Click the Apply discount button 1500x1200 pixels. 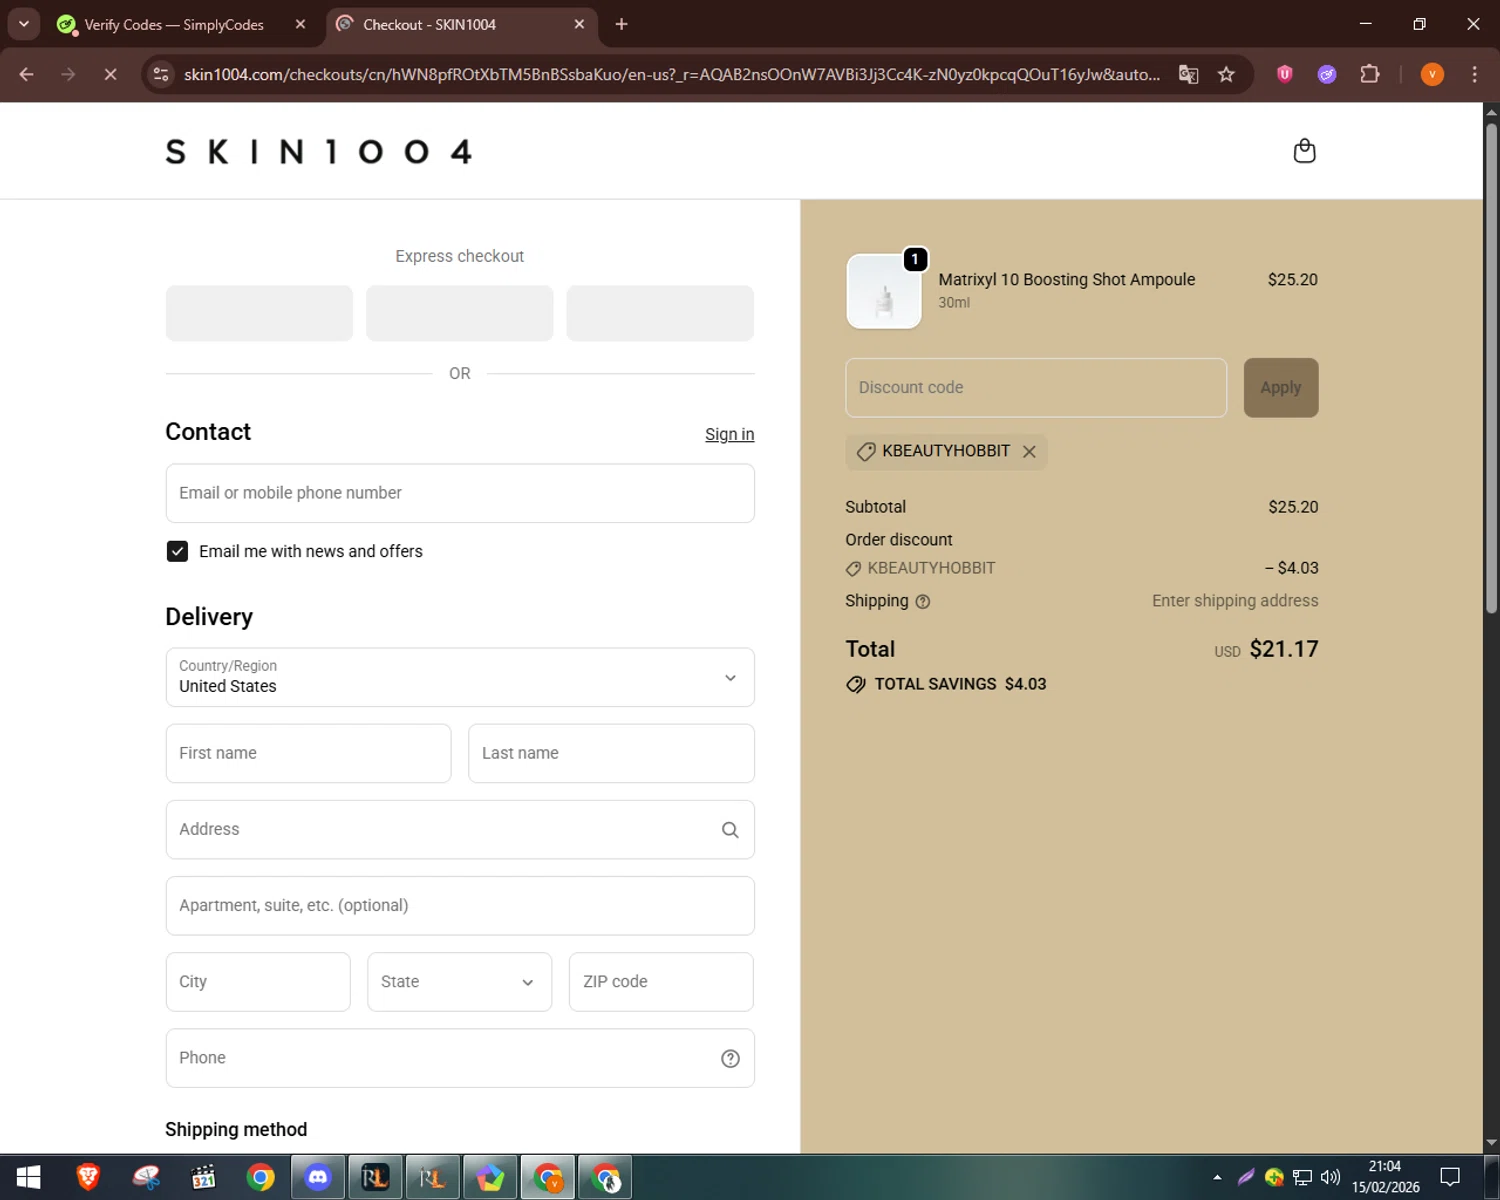click(x=1281, y=388)
